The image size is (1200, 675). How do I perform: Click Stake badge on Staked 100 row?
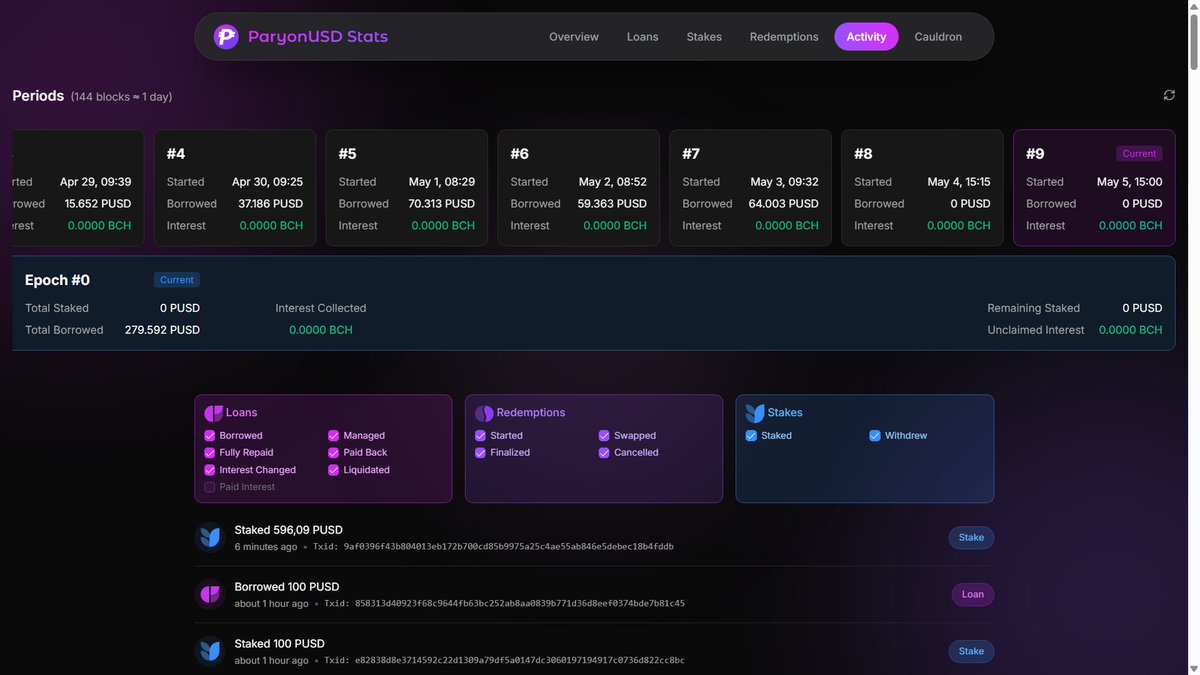971,652
